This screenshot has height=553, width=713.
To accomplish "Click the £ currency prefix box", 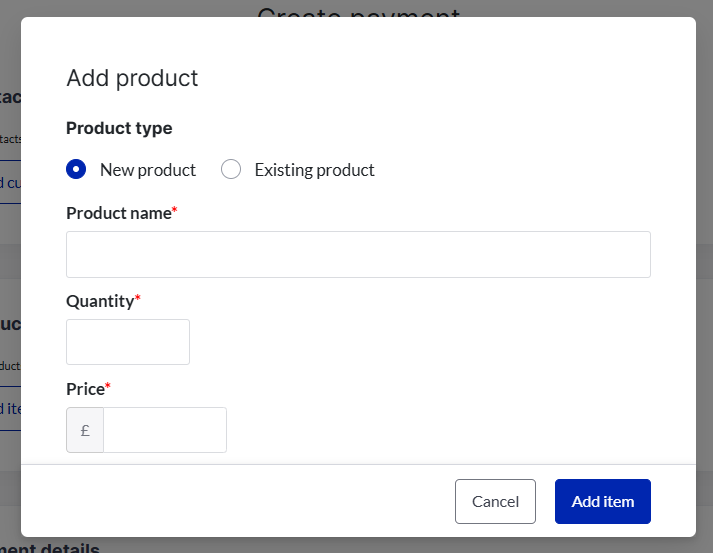I will click(x=85, y=430).
